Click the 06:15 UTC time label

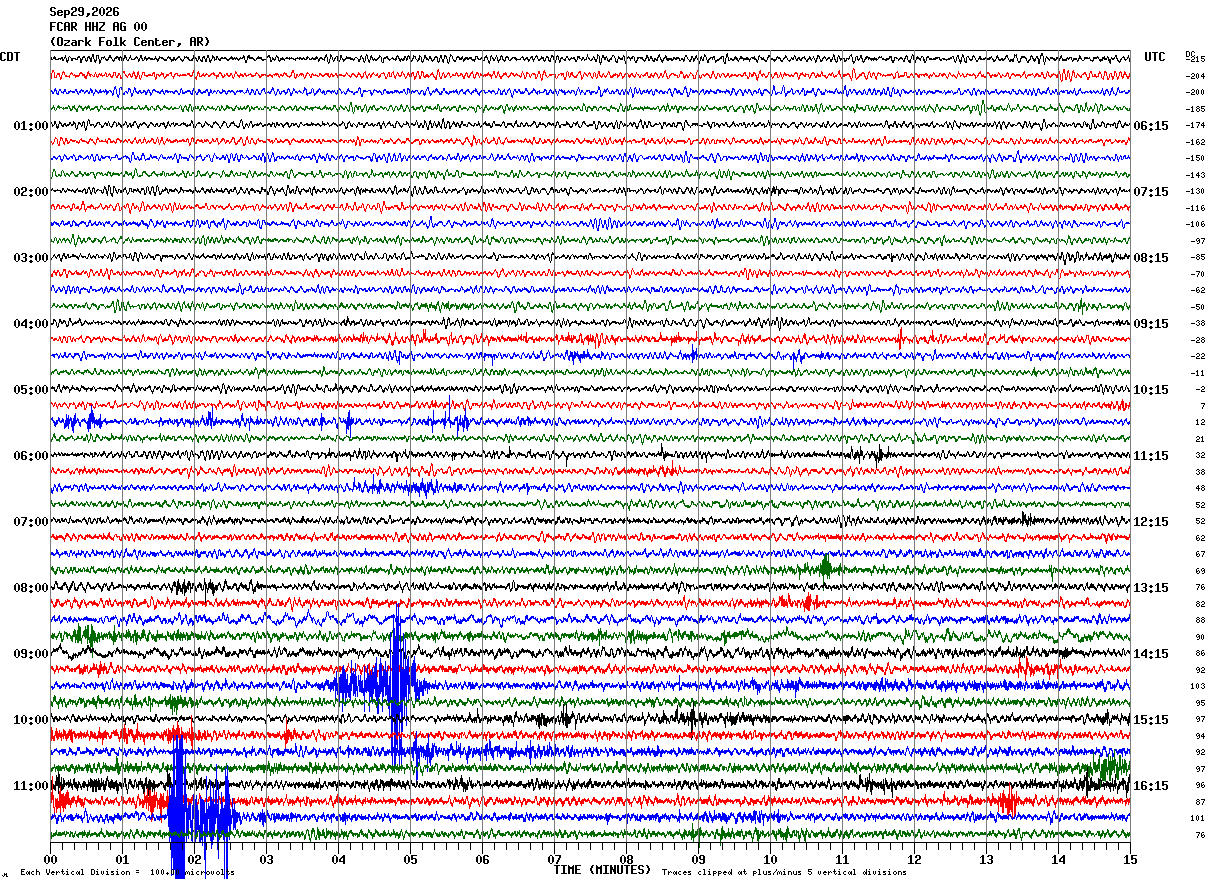tap(1152, 126)
